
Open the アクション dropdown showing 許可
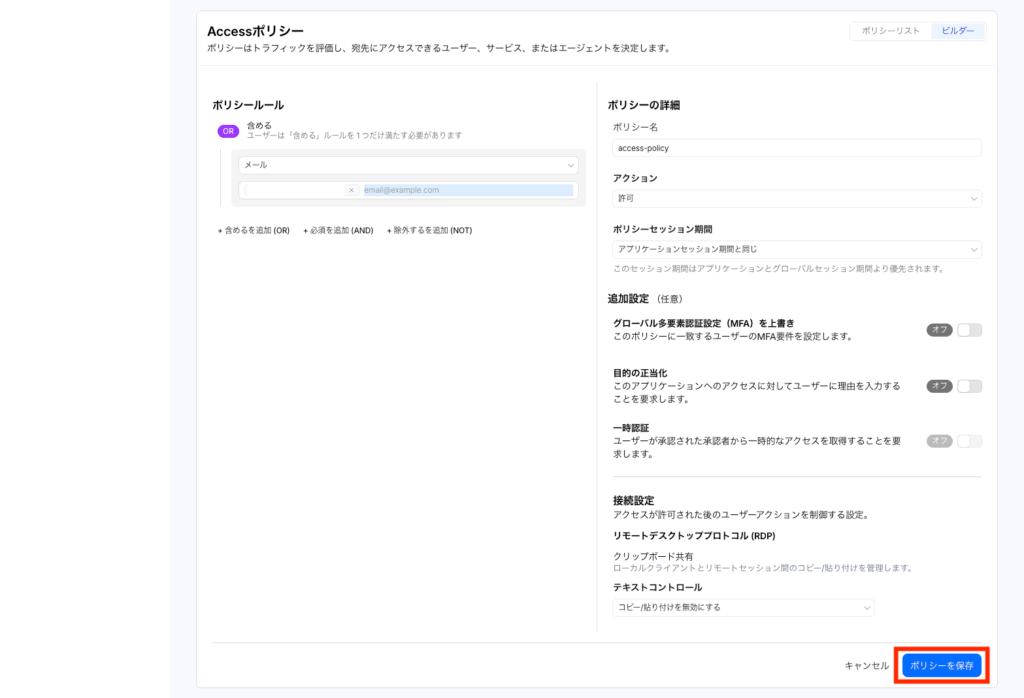796,198
